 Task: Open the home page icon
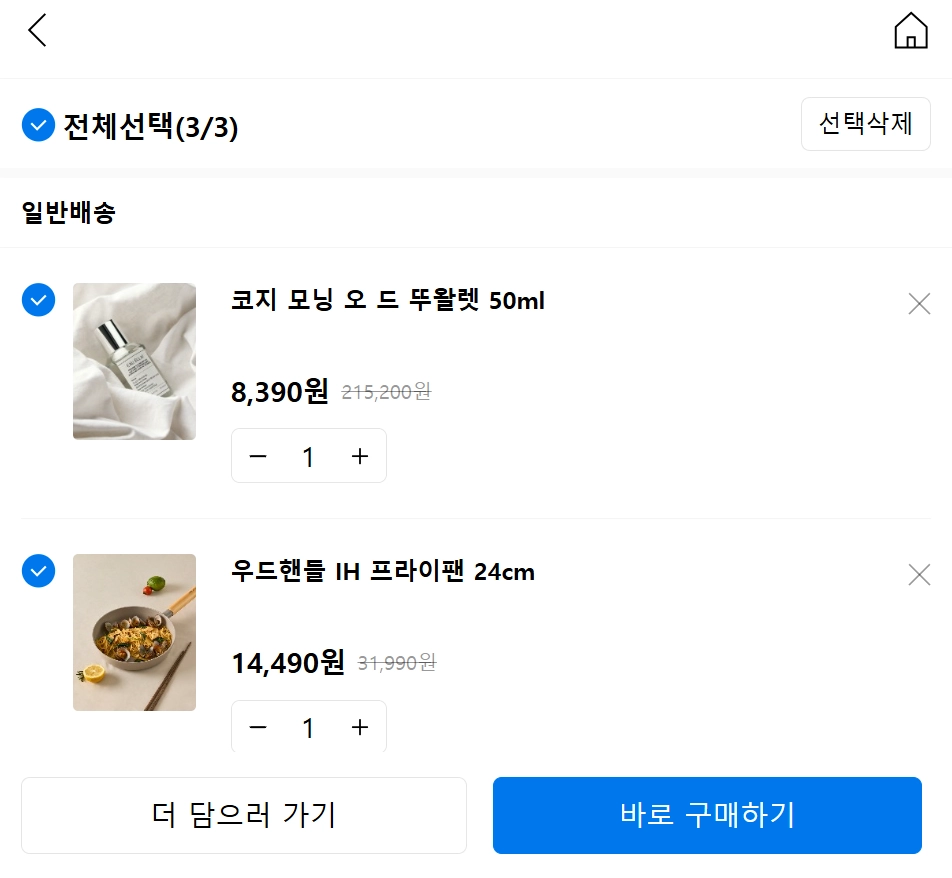(x=910, y=31)
